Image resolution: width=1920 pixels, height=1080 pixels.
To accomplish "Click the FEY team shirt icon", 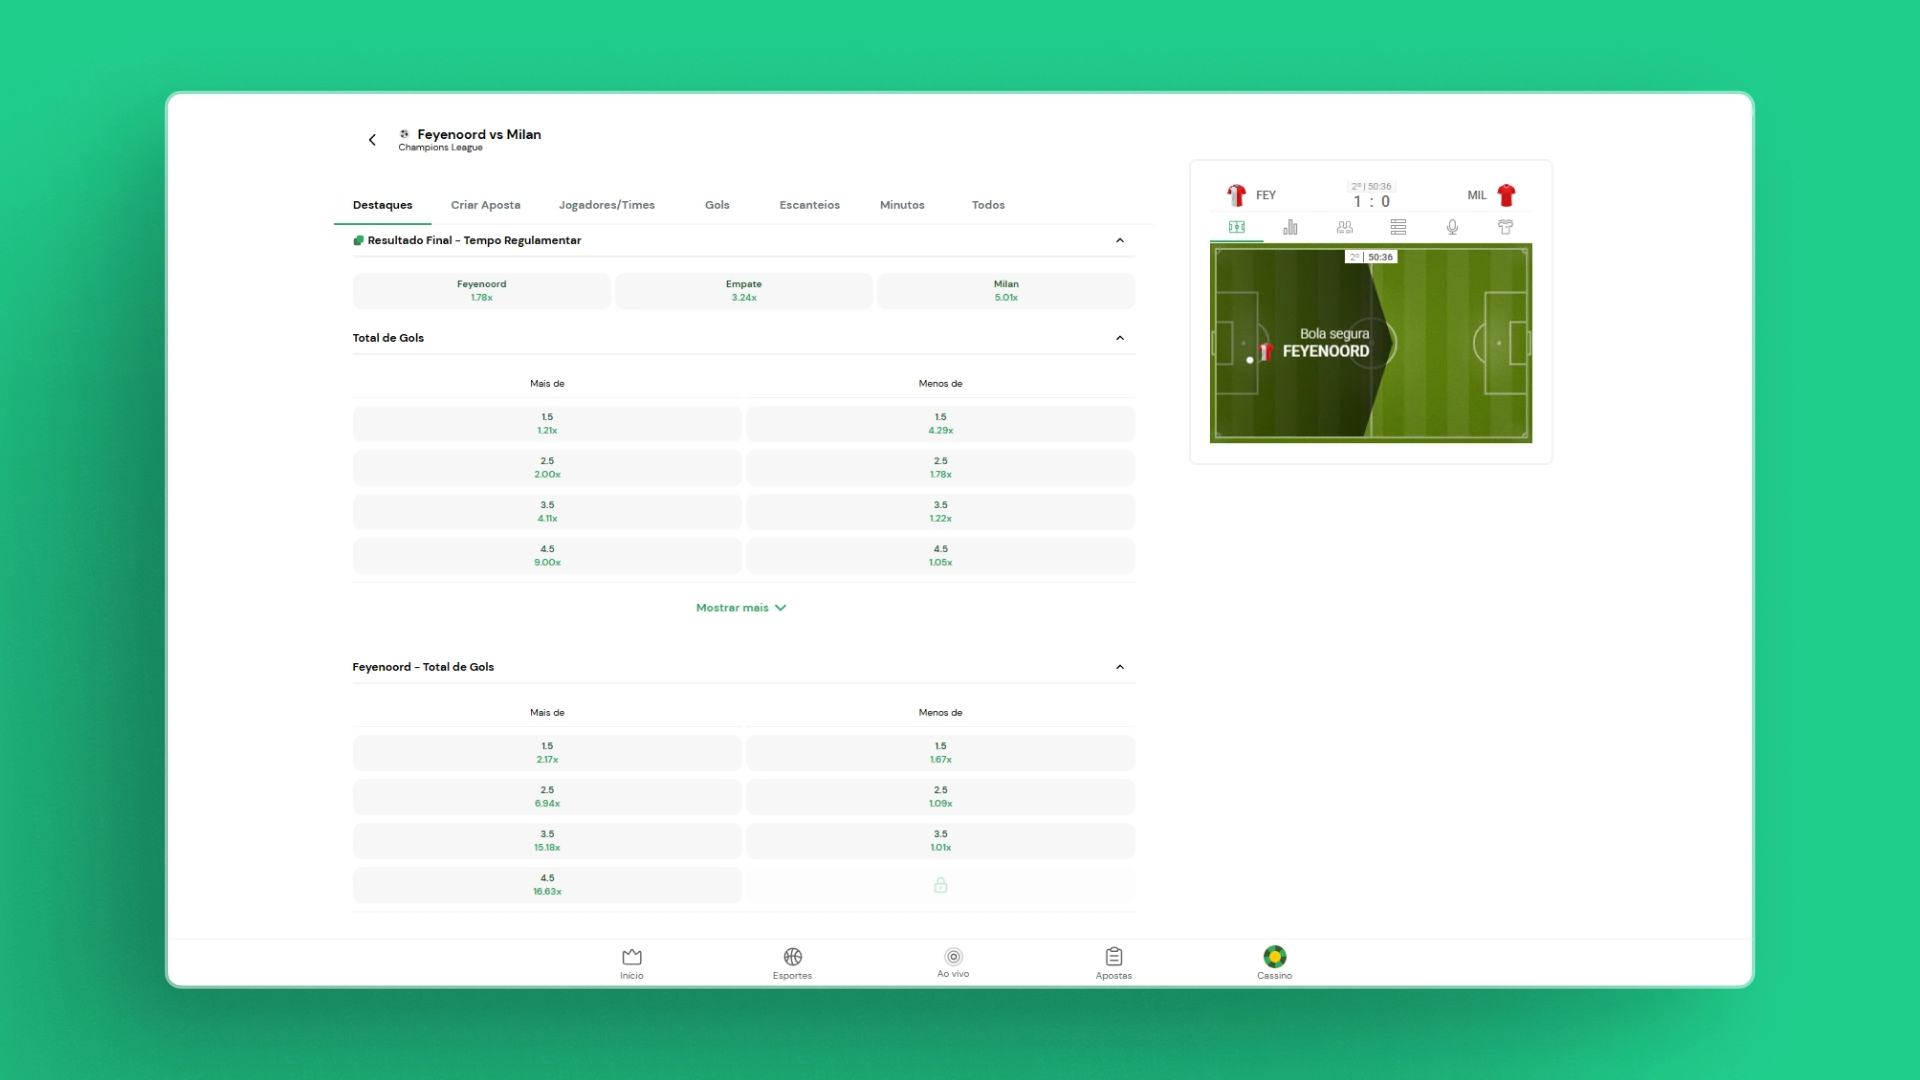I will point(1237,195).
